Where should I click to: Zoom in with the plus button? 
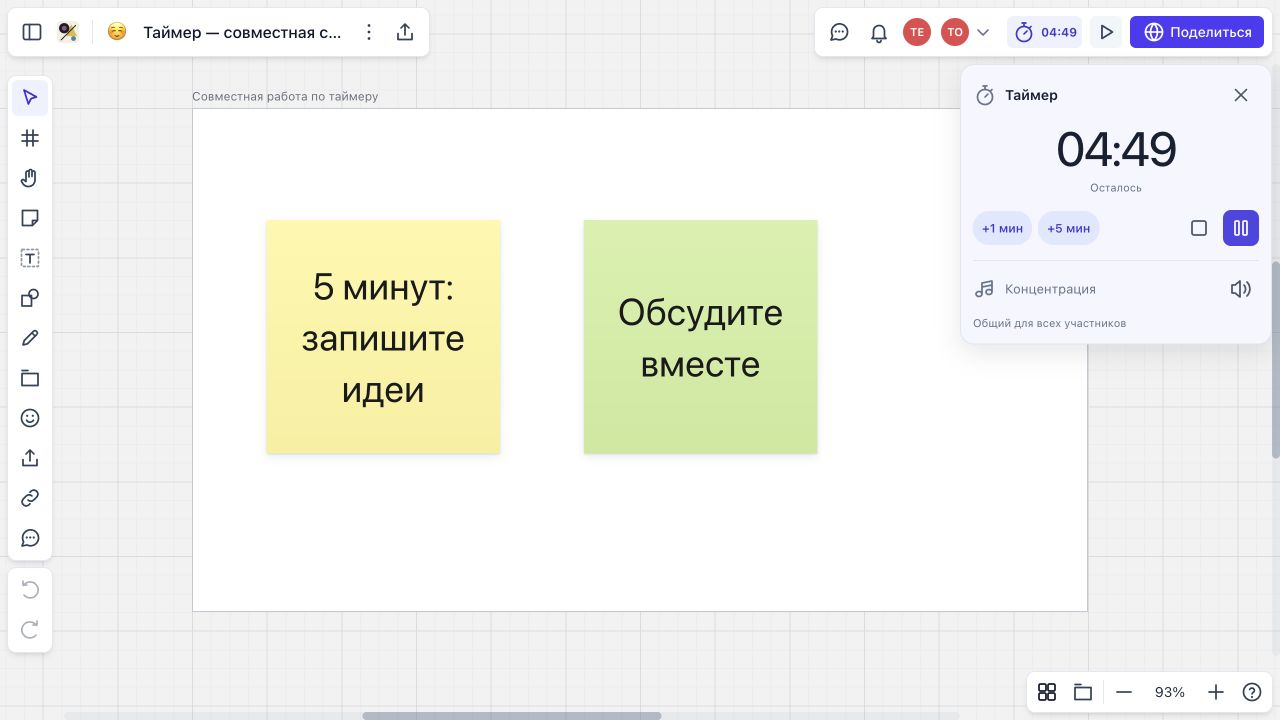[1216, 692]
